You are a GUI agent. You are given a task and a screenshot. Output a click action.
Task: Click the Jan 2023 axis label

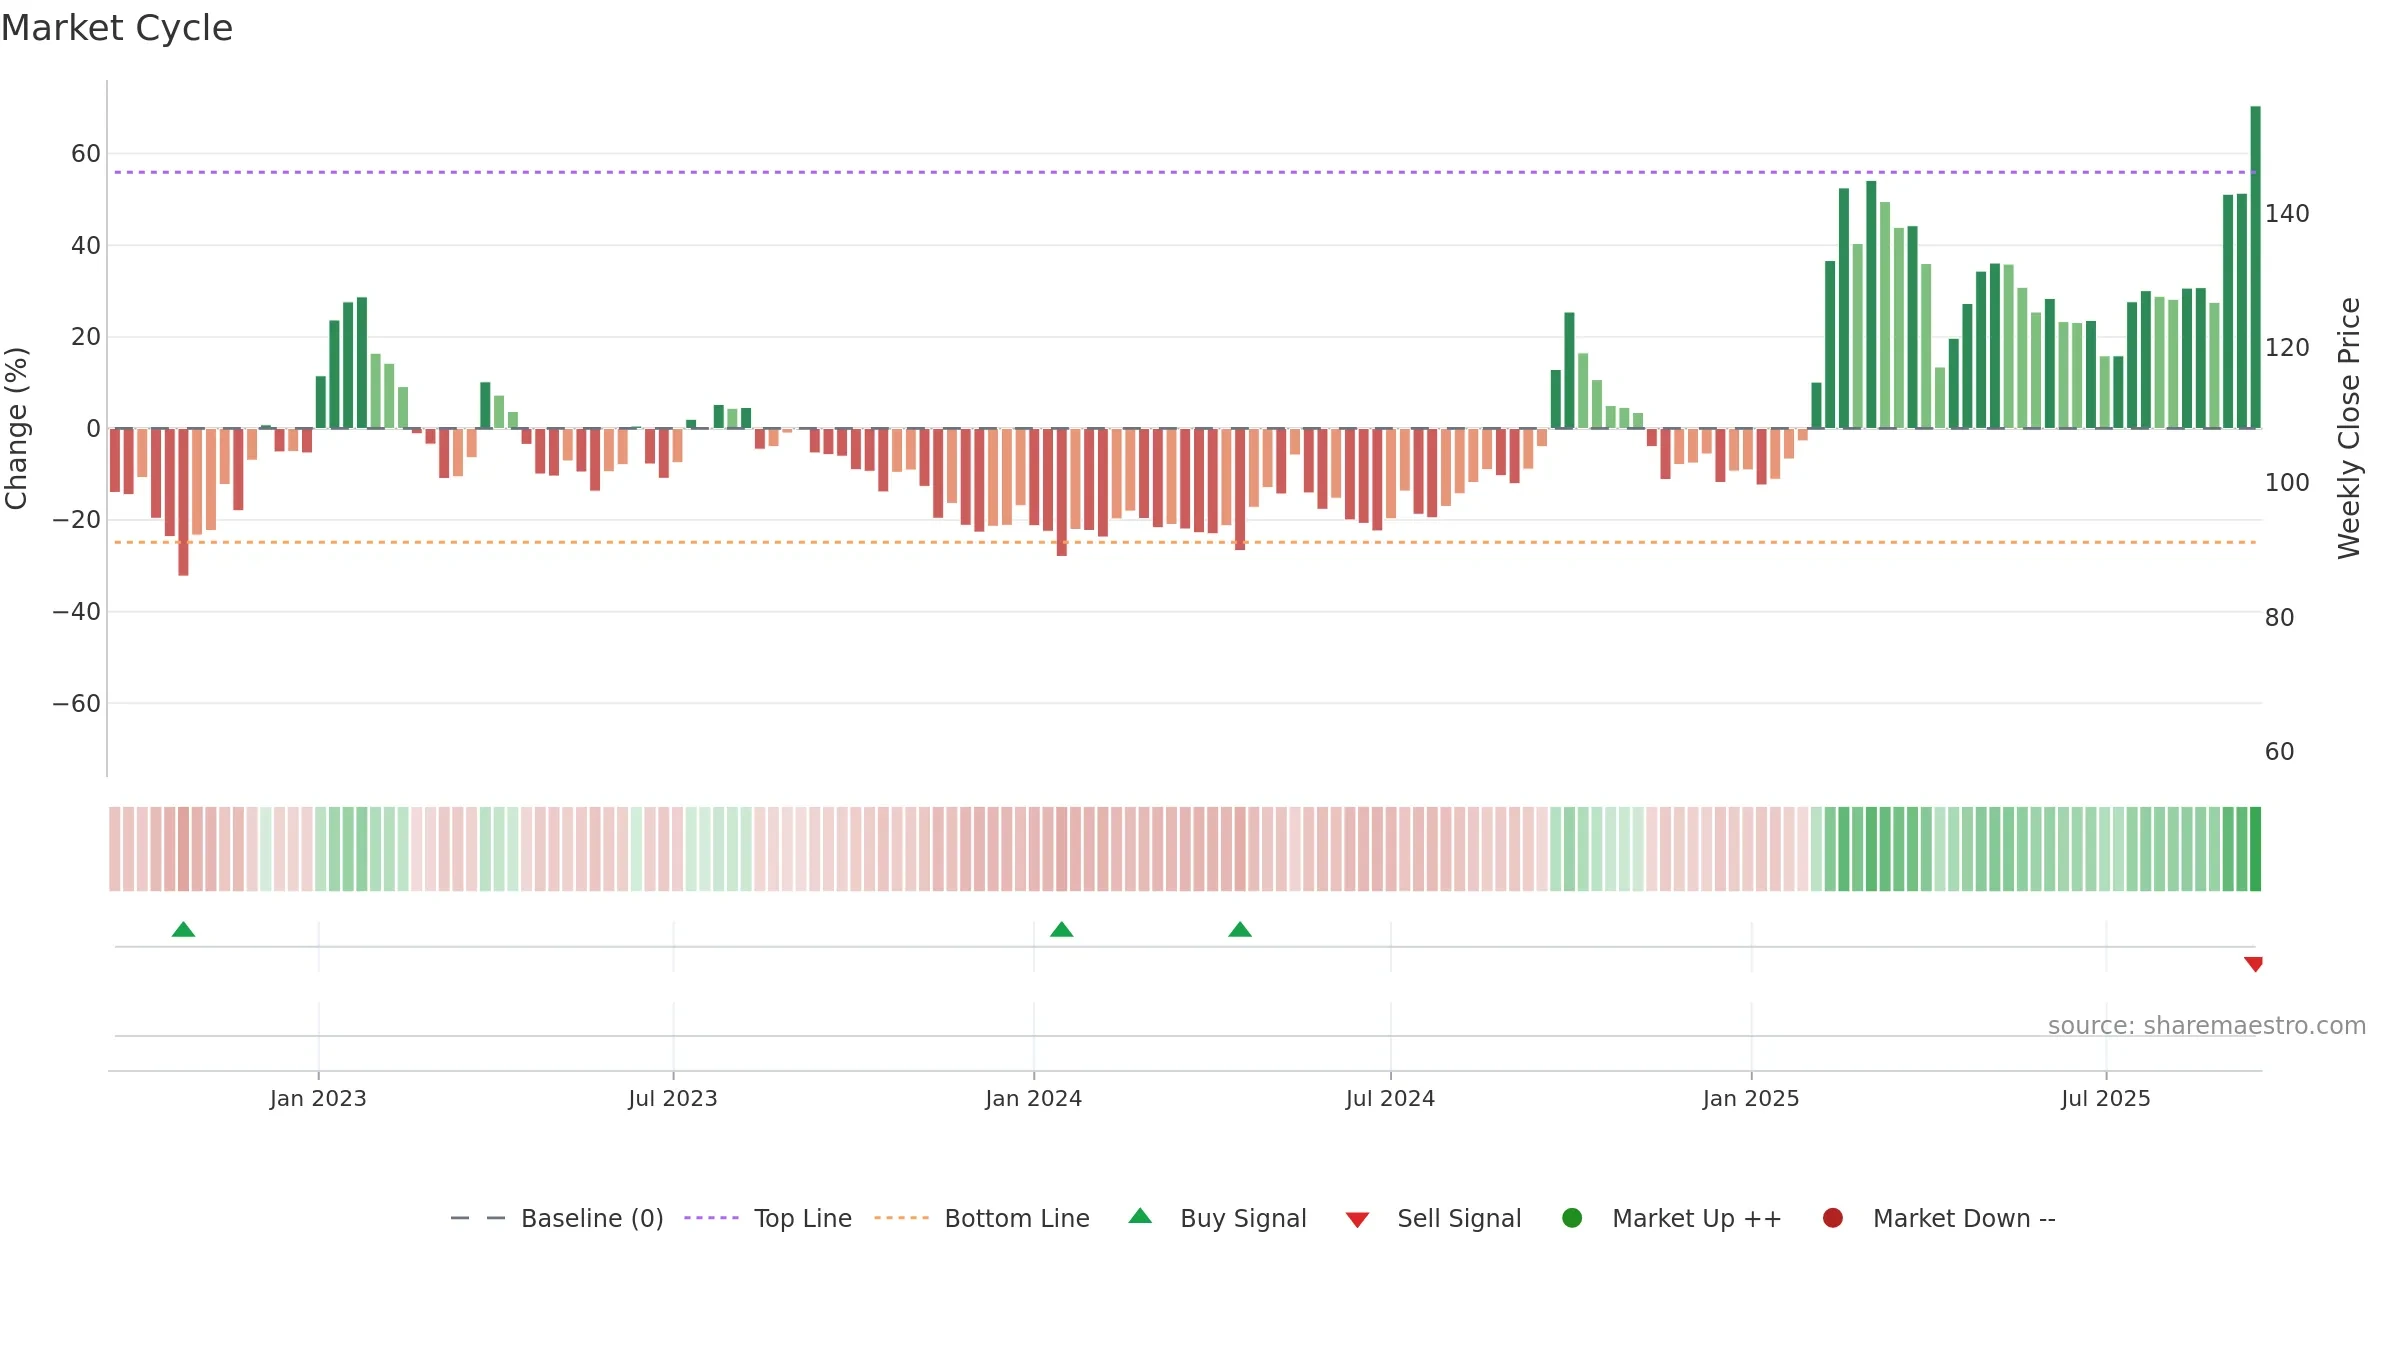[318, 1099]
